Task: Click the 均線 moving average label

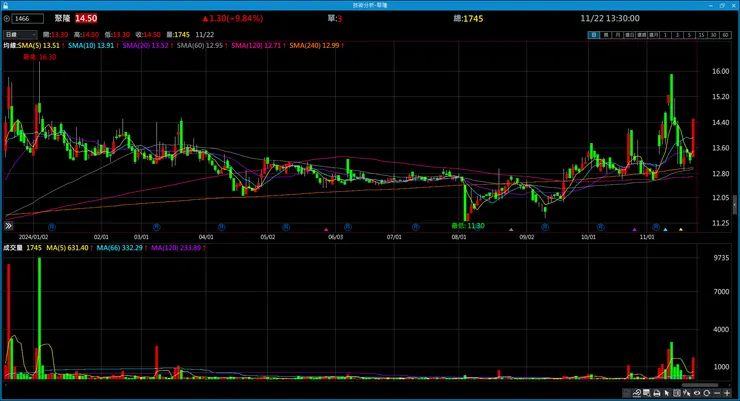Action: [x=10, y=45]
